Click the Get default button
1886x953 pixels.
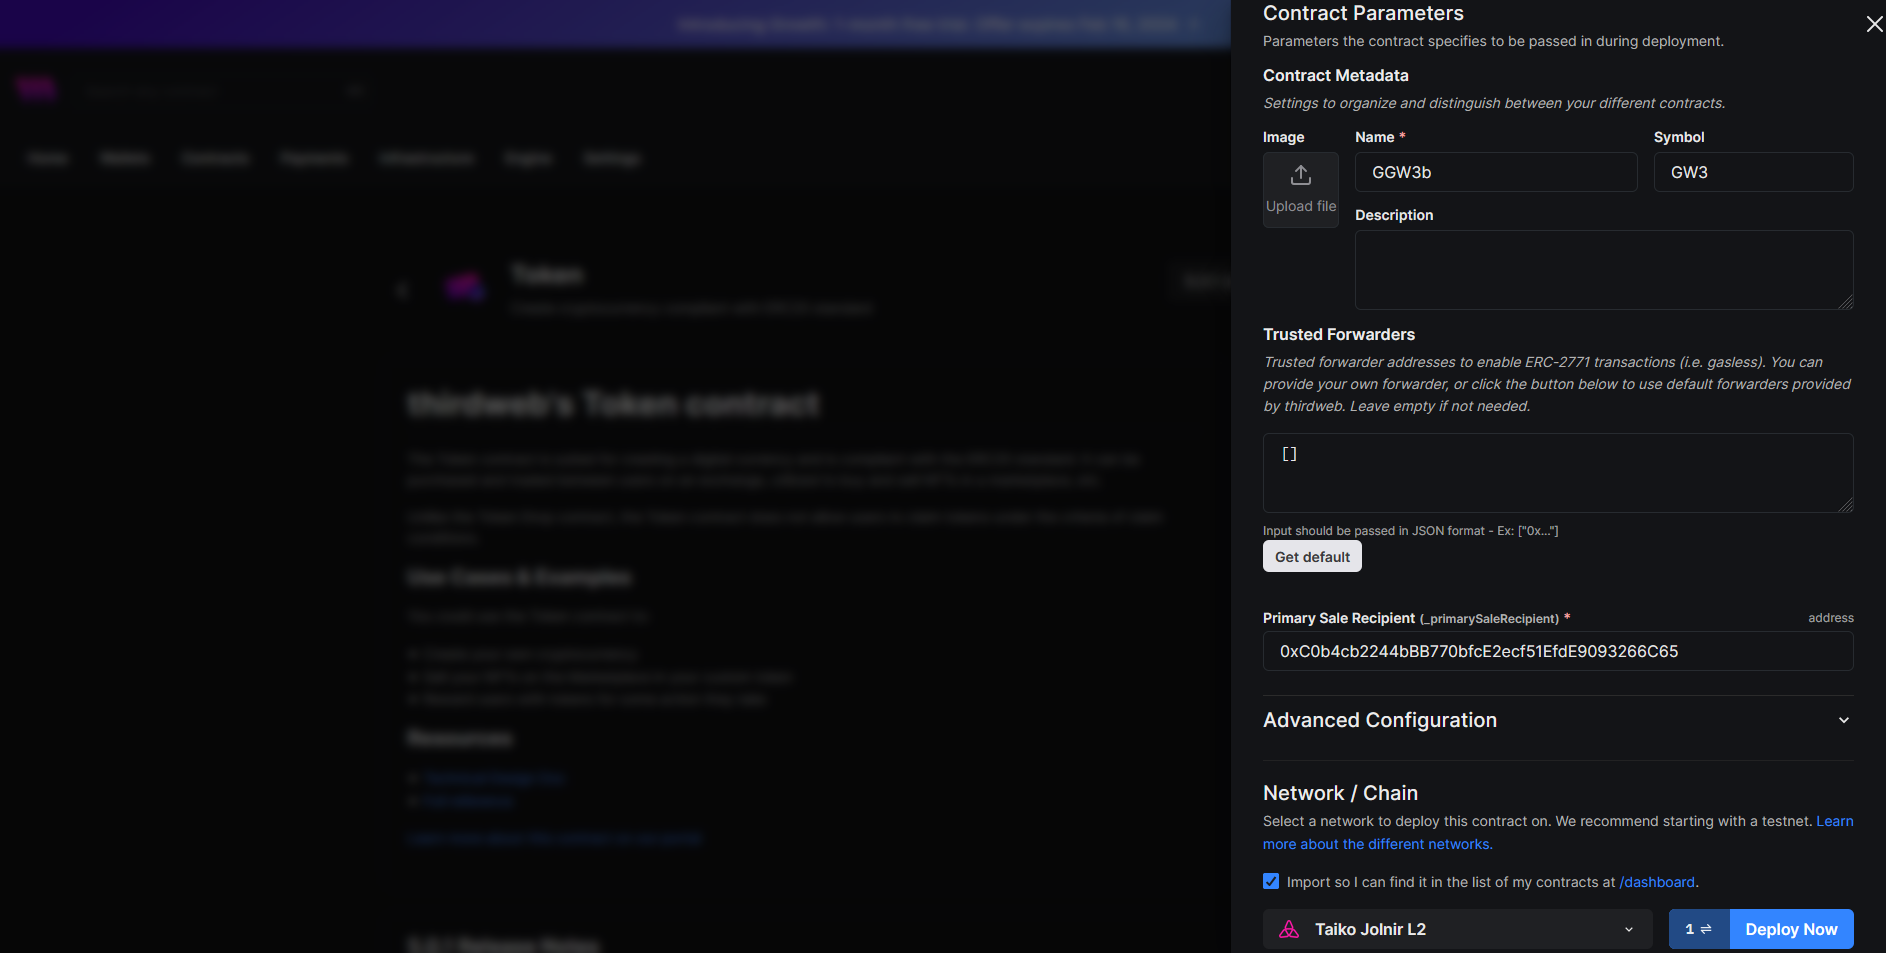1312,557
